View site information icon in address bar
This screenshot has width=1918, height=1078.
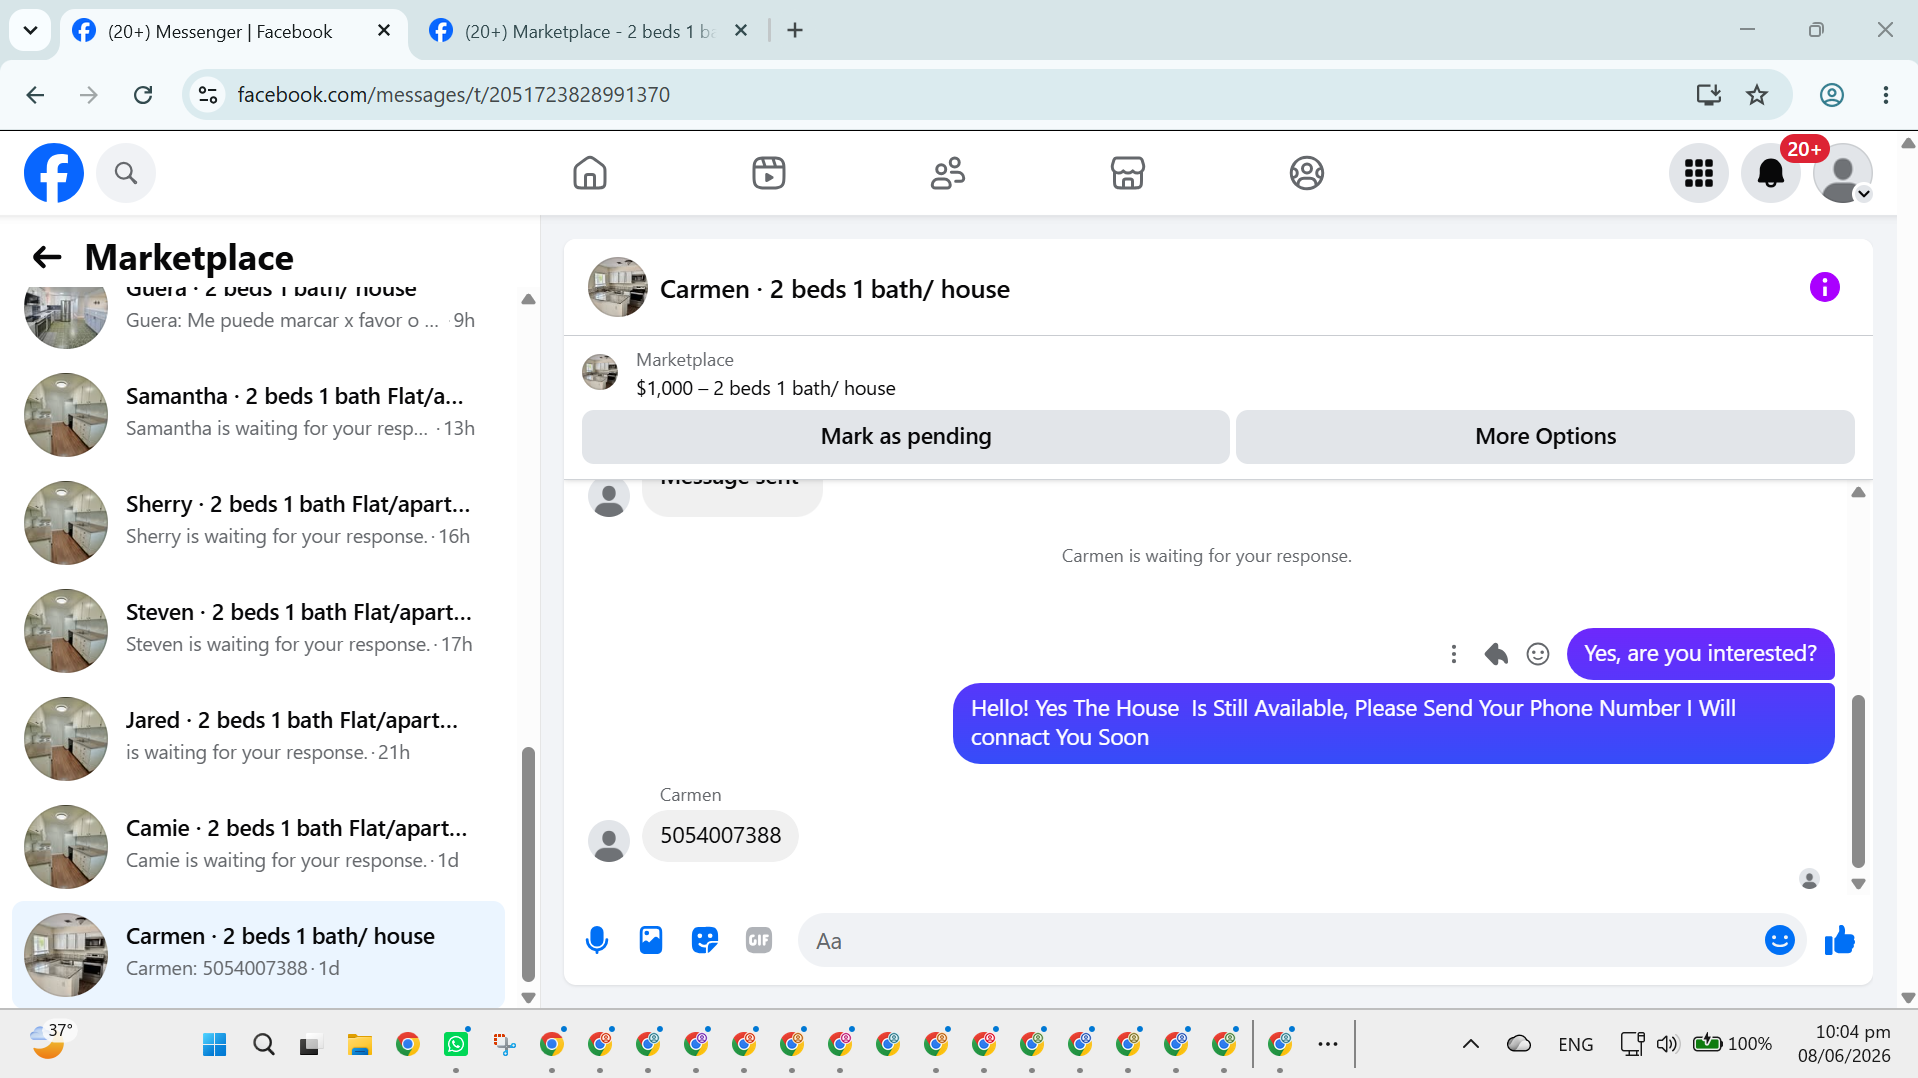click(x=208, y=95)
